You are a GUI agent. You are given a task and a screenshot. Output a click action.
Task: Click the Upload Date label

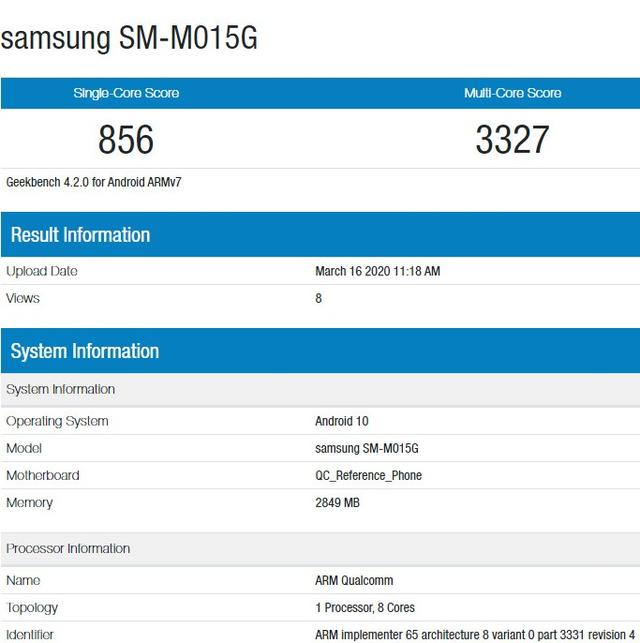pos(42,271)
